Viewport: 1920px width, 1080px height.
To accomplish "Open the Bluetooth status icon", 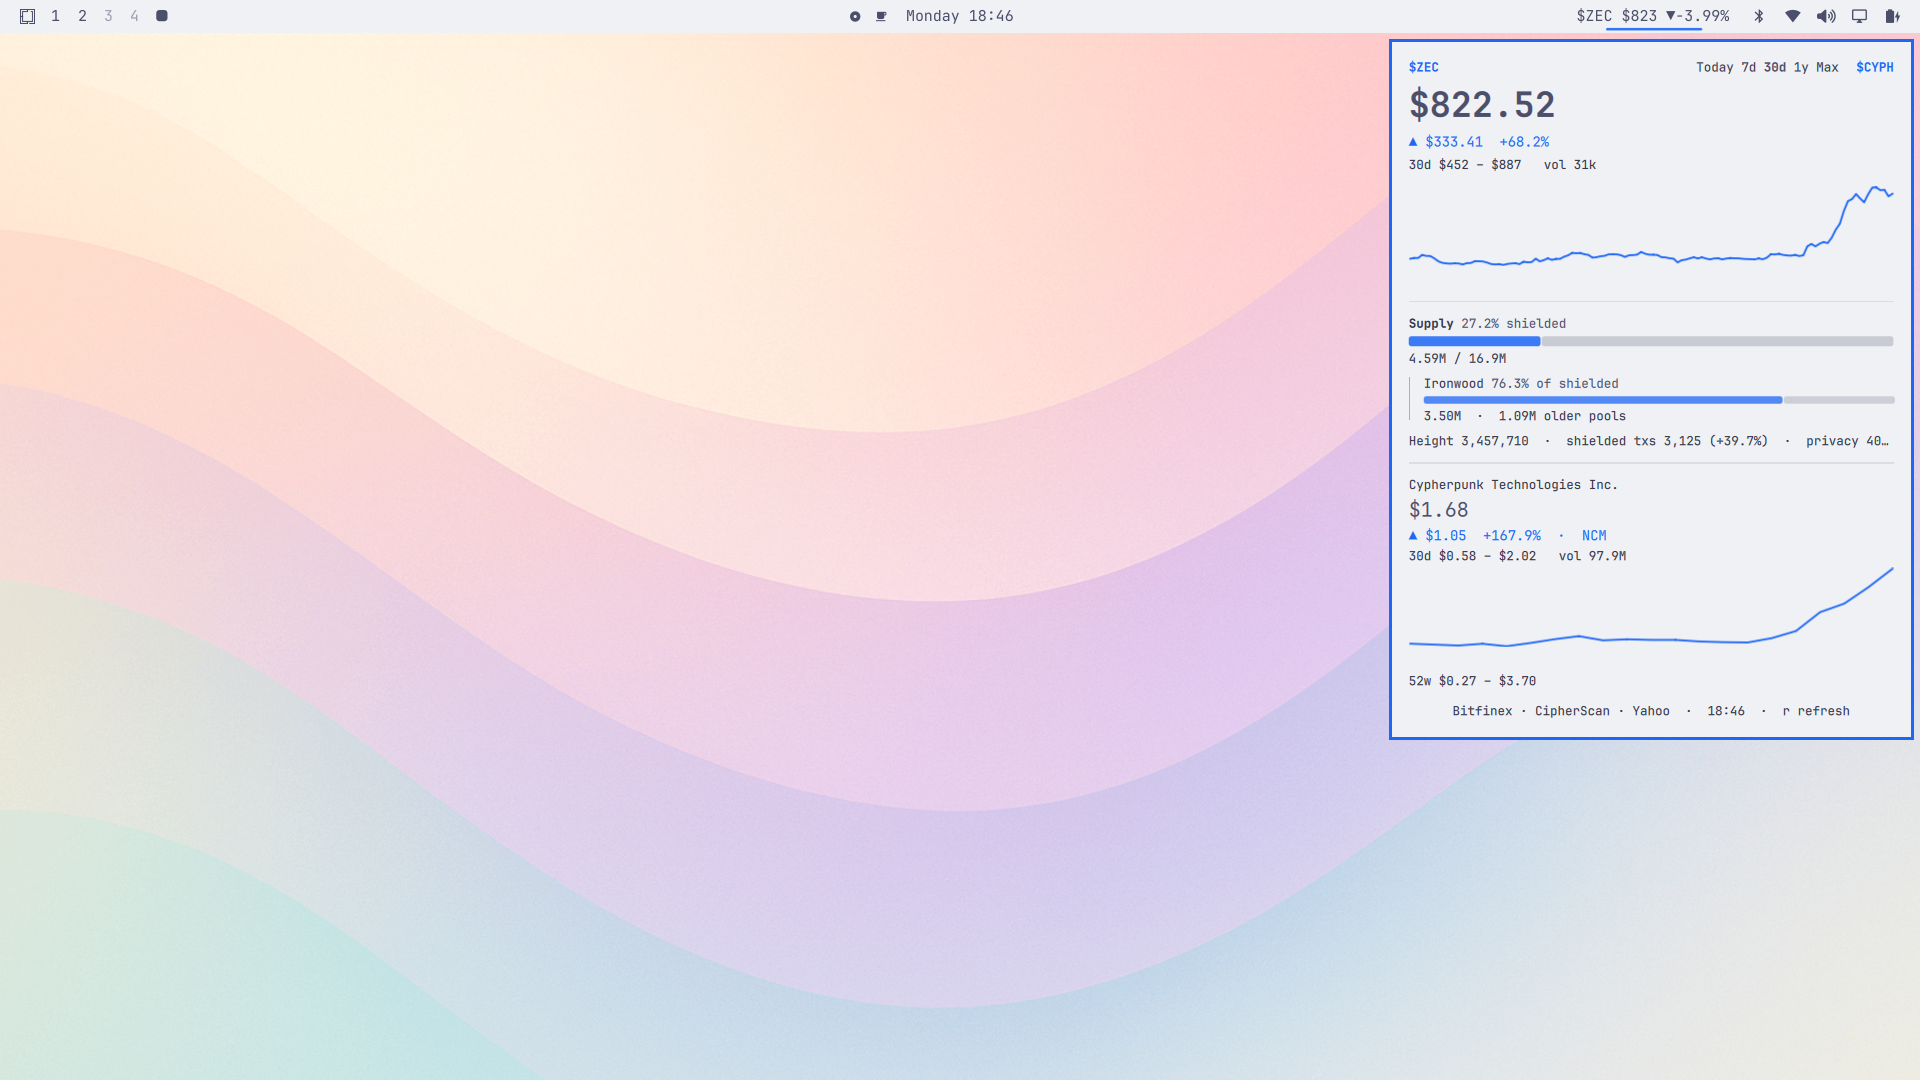I will (x=1759, y=16).
